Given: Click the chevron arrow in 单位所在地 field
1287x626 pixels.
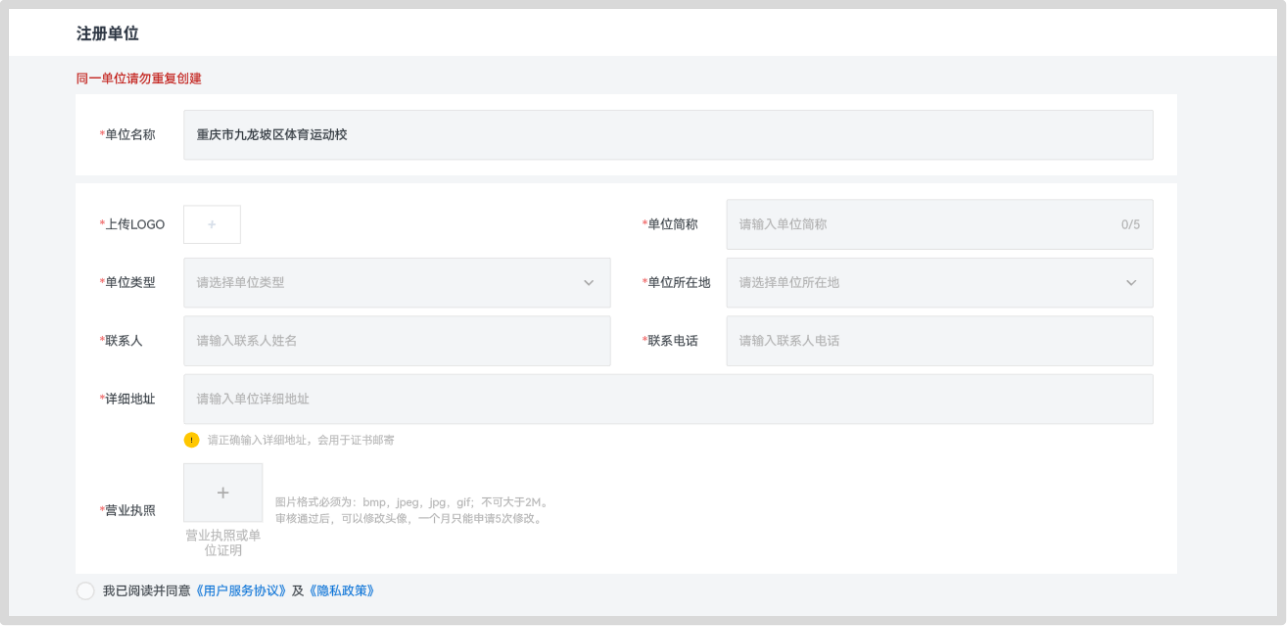Looking at the screenshot, I should pos(1131,283).
